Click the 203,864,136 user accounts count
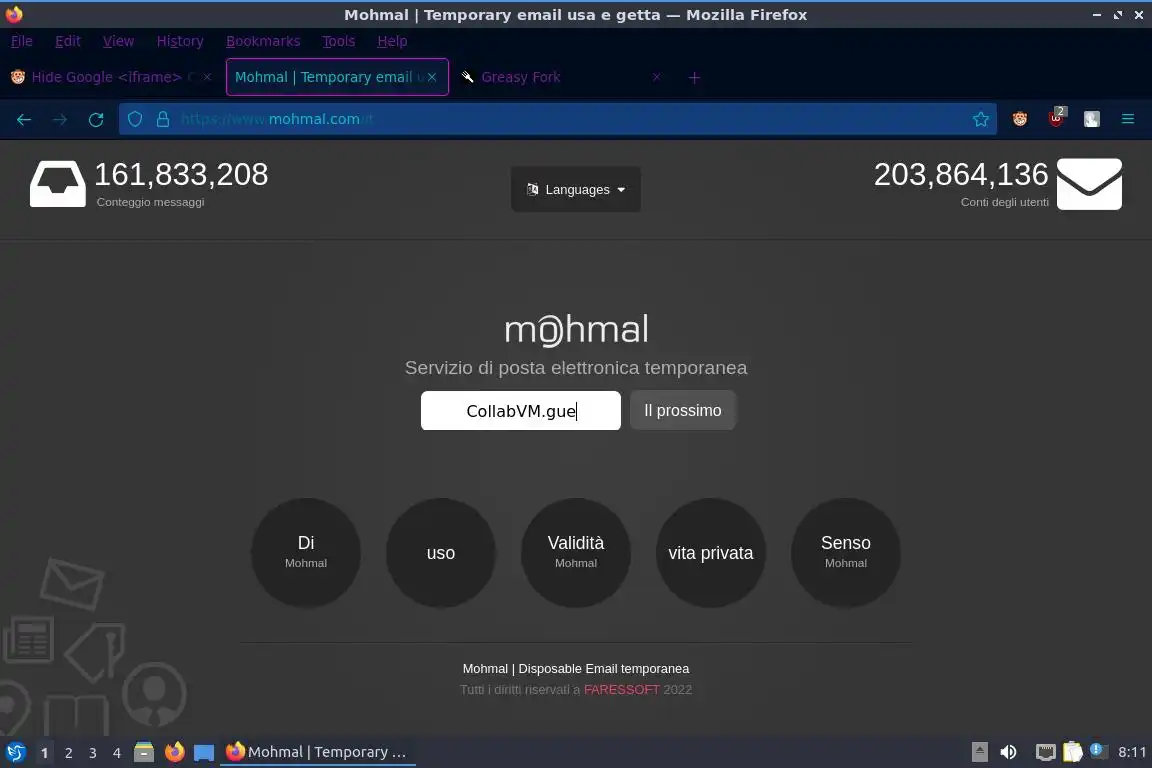Screen dimensions: 1152x768 pyautogui.click(x=961, y=175)
